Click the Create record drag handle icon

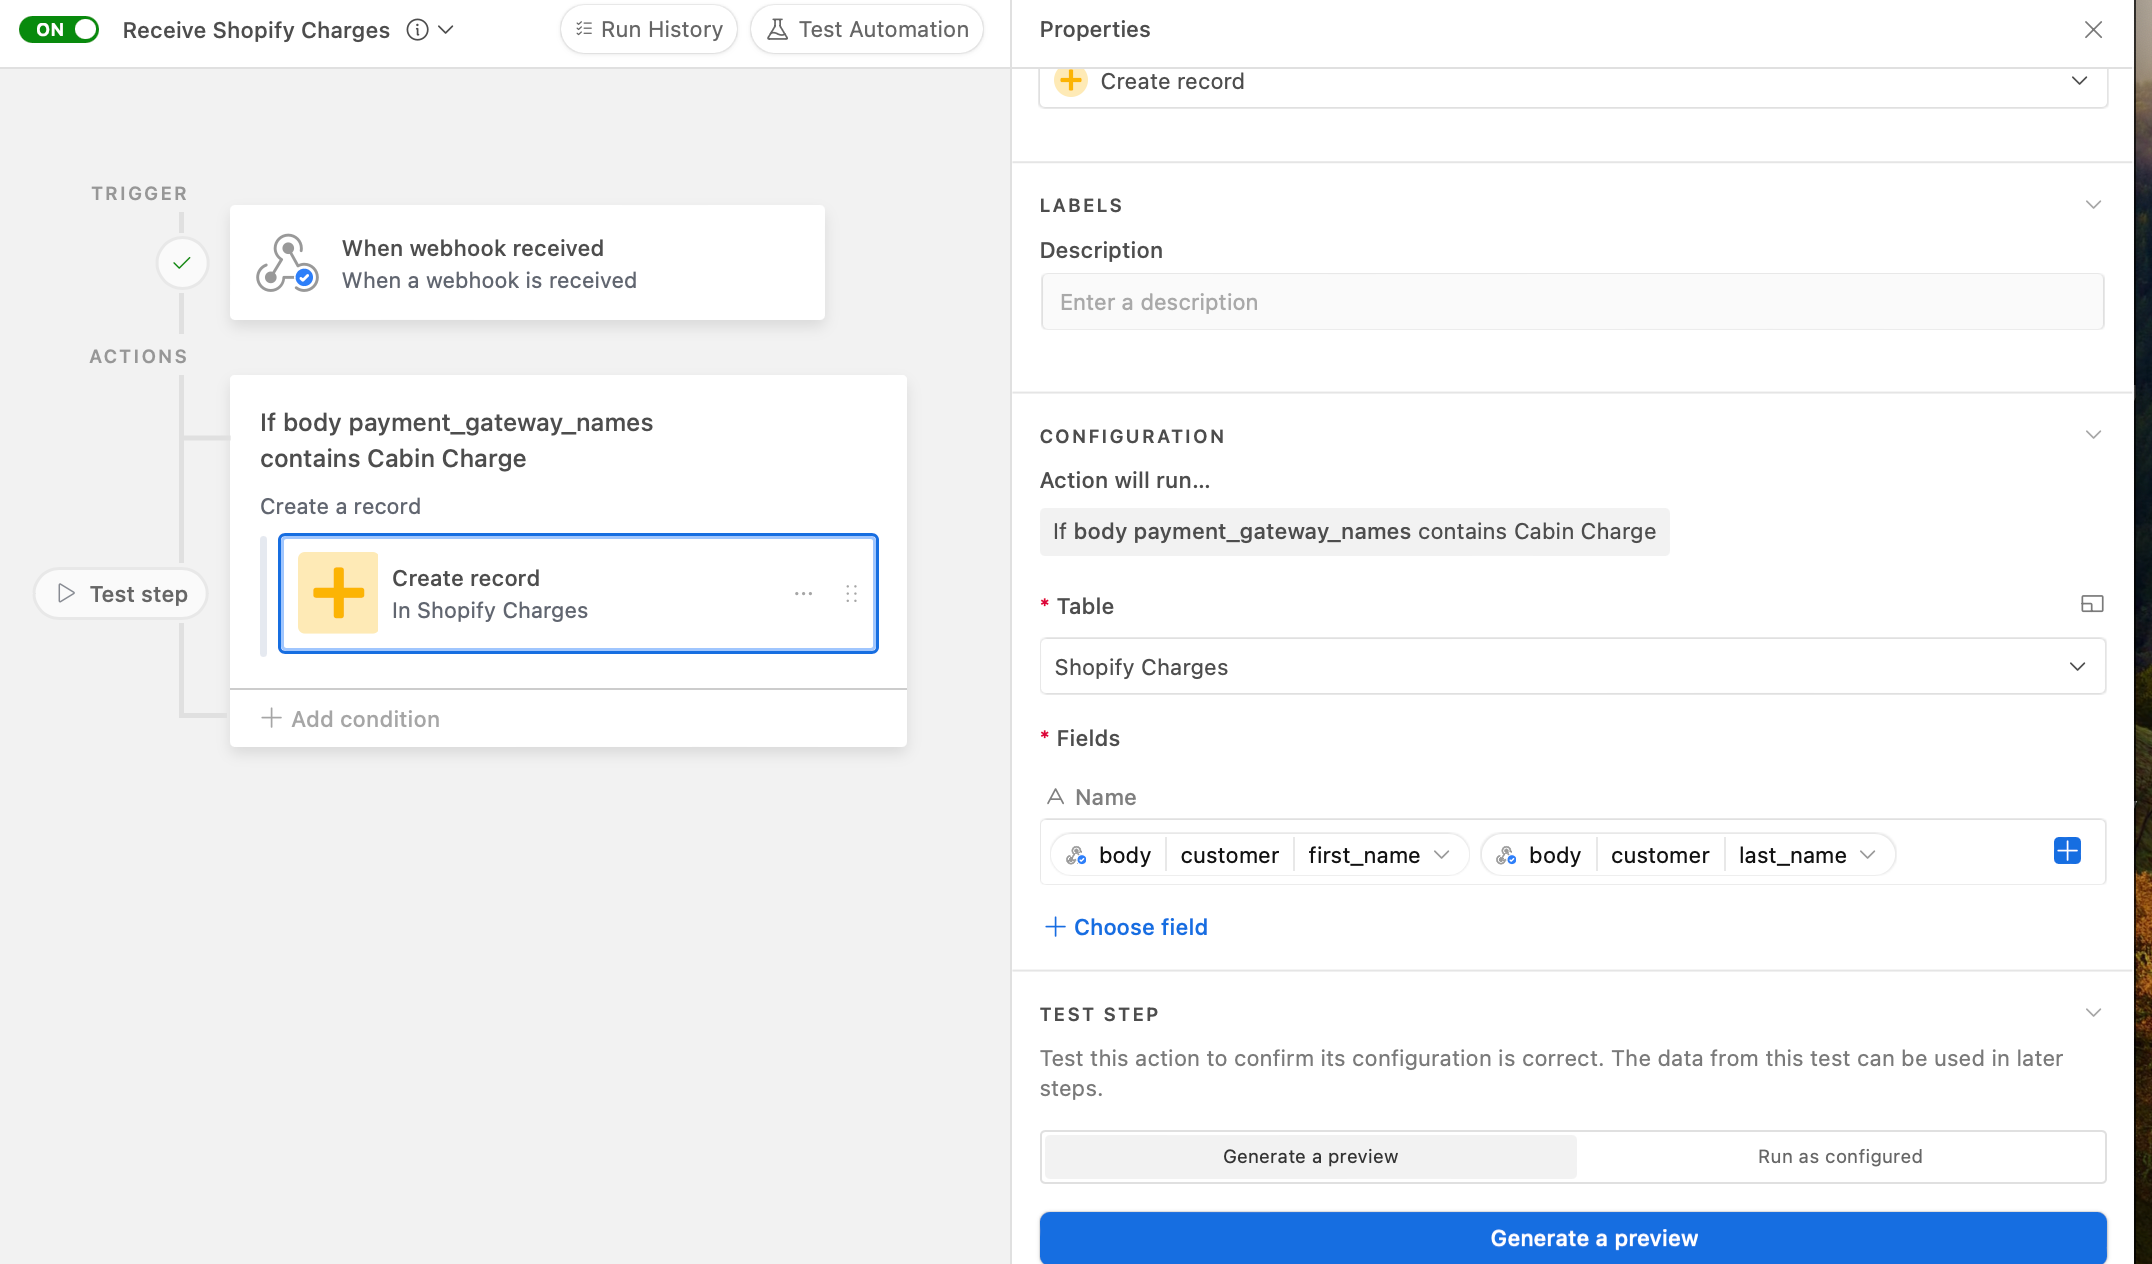tap(851, 594)
